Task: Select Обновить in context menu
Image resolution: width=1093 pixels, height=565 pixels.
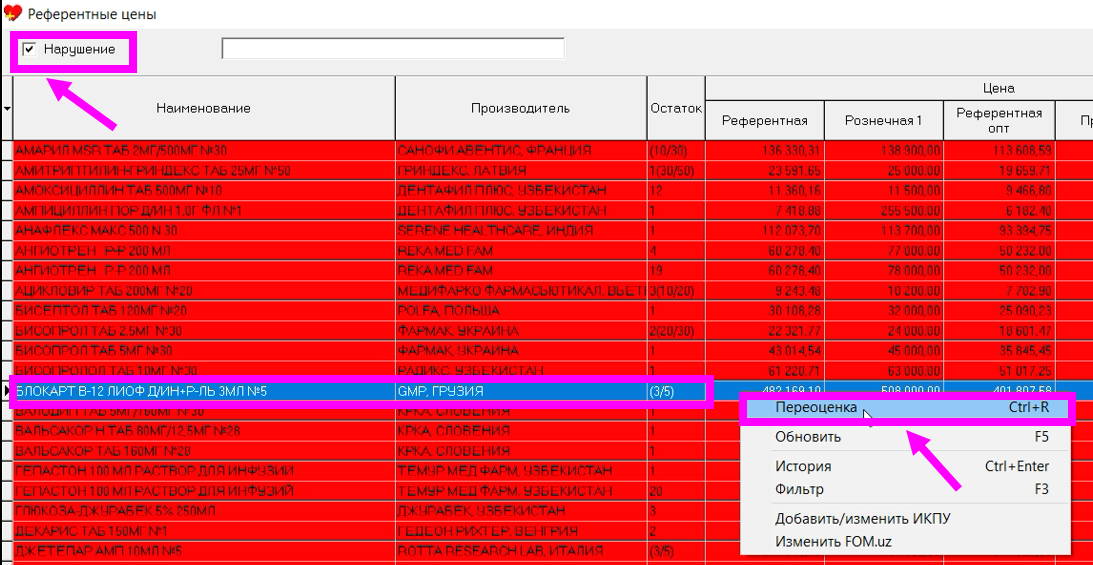Action: click(908, 438)
